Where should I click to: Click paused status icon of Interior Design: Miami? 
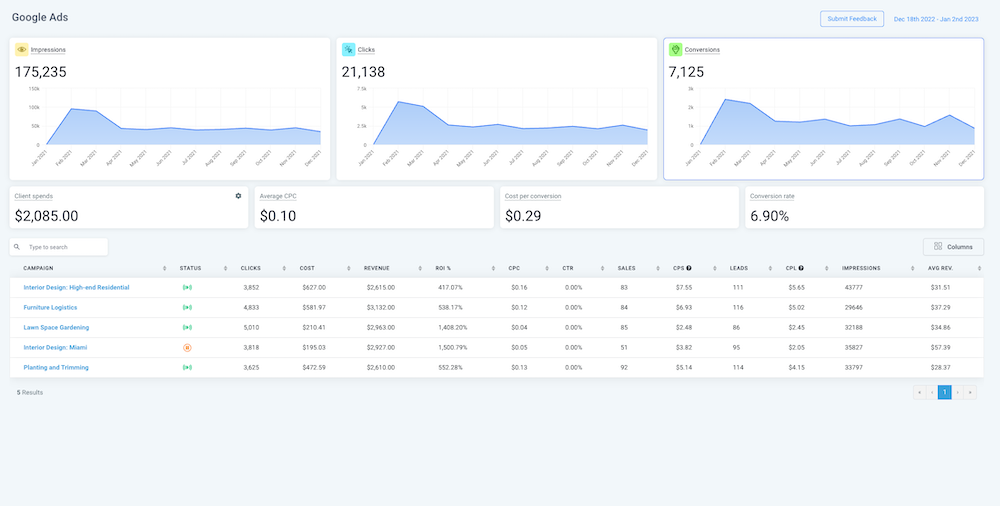pyautogui.click(x=187, y=348)
